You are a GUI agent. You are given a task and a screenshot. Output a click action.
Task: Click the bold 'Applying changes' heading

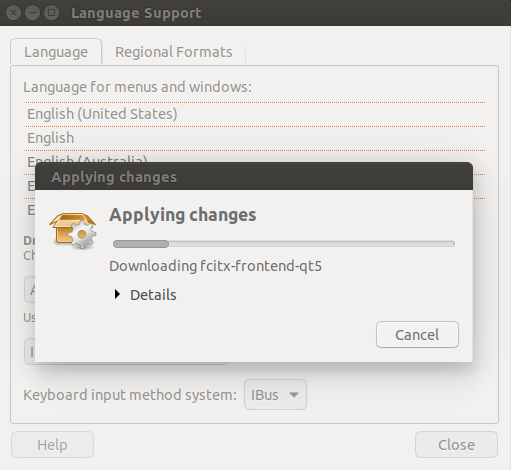tap(183, 215)
